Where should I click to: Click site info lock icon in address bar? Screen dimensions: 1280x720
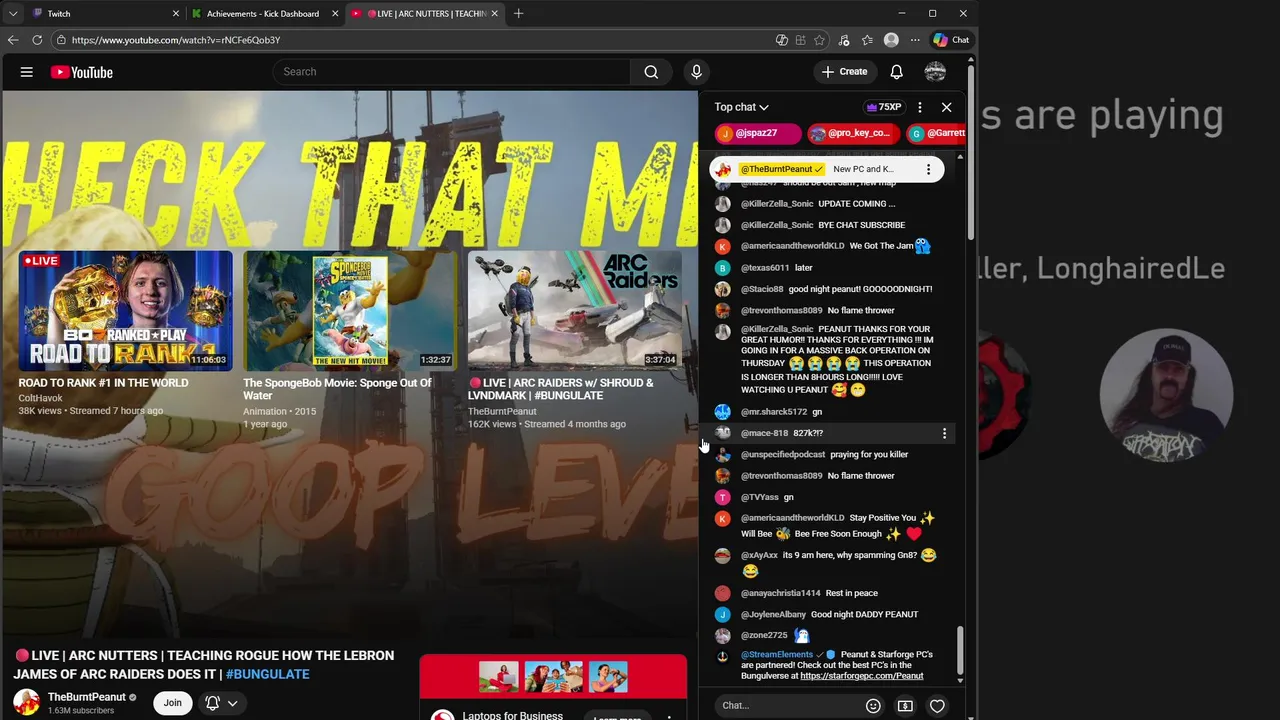[61, 40]
